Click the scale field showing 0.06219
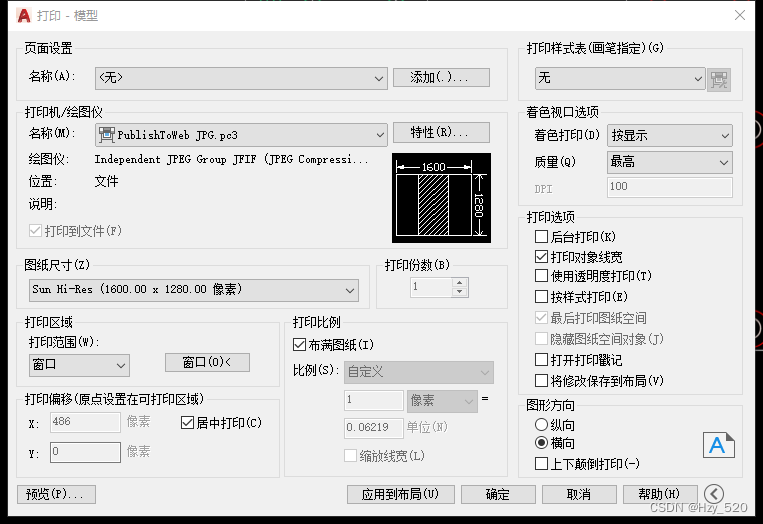The image size is (763, 524). 374,428
